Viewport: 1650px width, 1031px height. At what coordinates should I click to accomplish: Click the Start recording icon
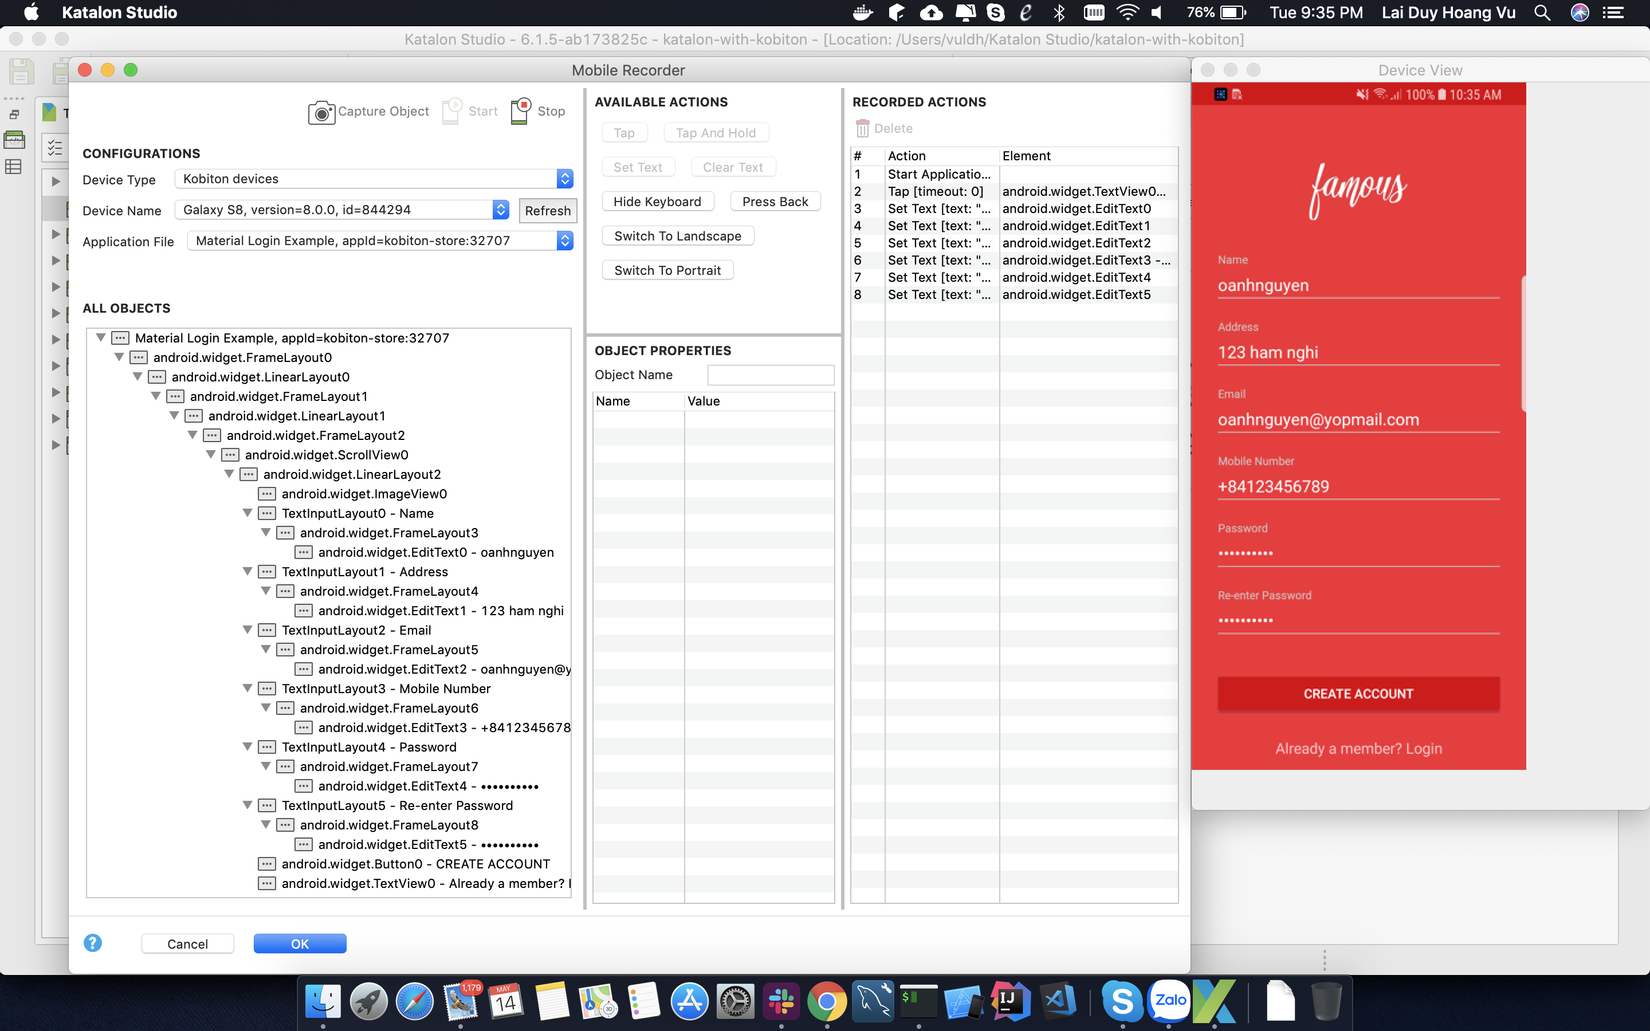(452, 111)
